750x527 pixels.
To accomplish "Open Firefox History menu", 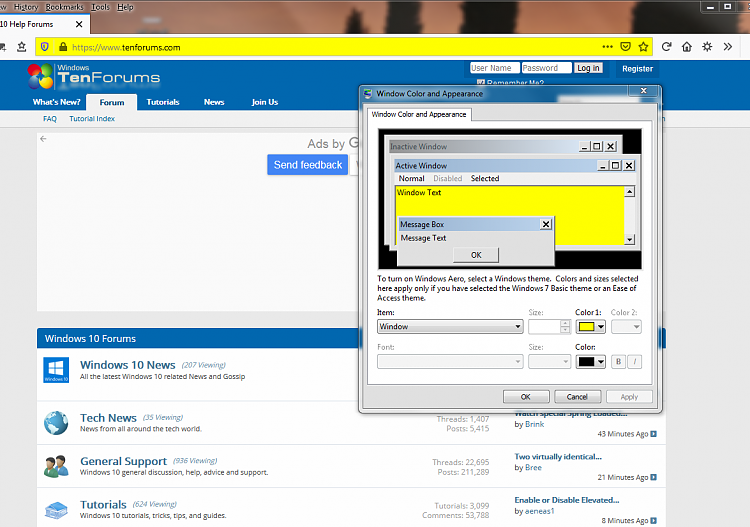I will (26, 7).
